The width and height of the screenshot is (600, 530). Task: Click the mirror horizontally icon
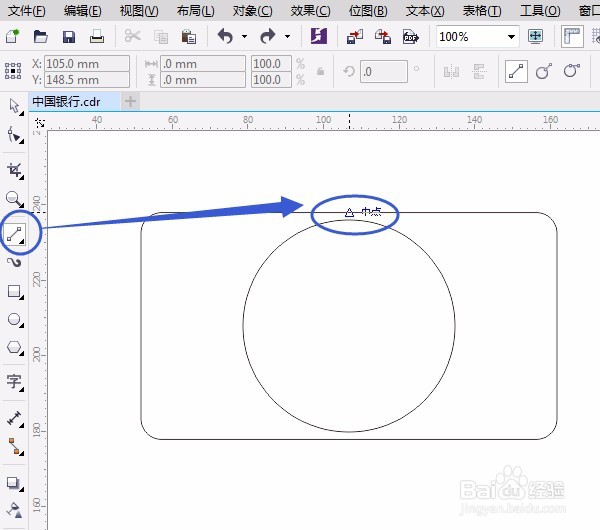pyautogui.click(x=451, y=71)
